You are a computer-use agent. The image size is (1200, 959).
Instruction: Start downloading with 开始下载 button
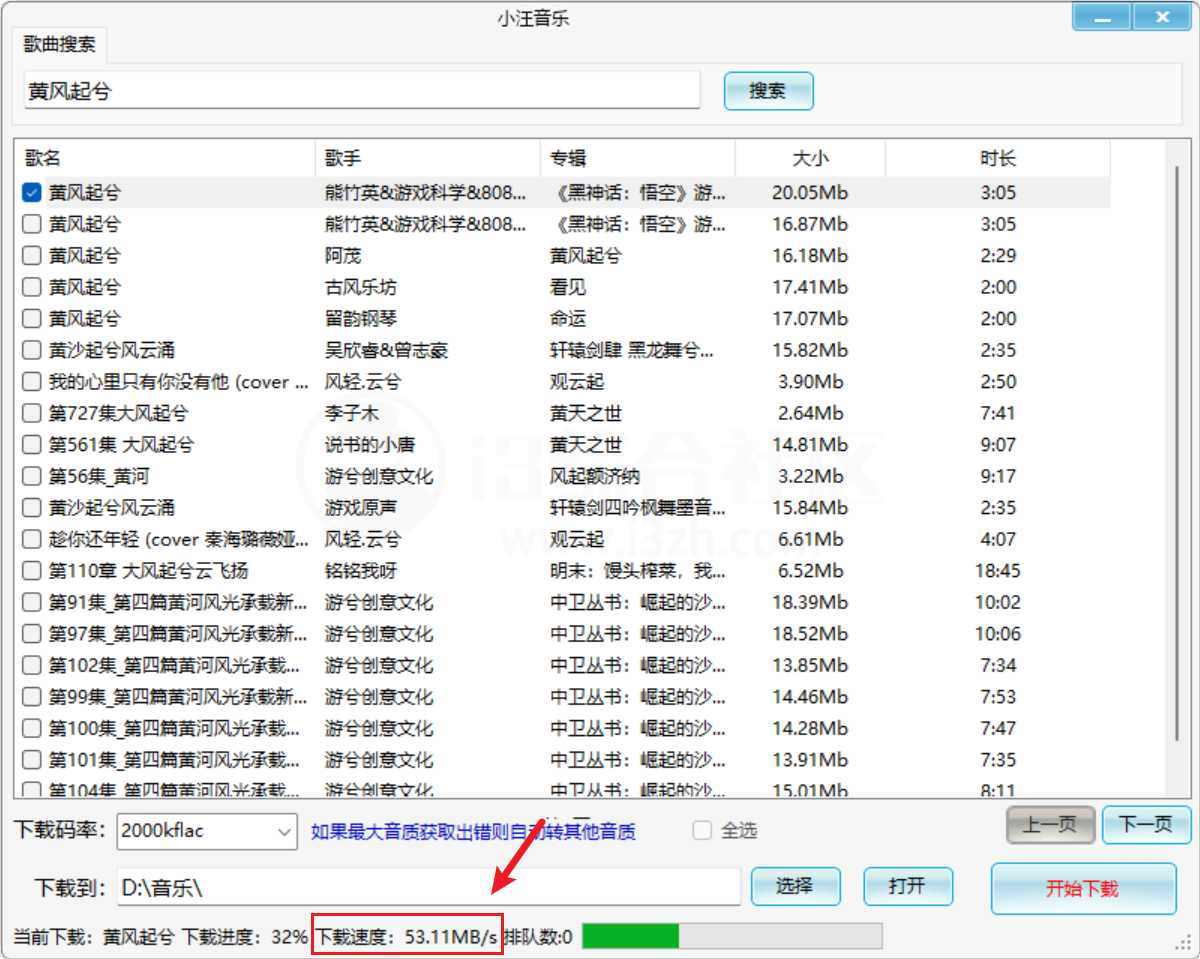tap(1083, 888)
